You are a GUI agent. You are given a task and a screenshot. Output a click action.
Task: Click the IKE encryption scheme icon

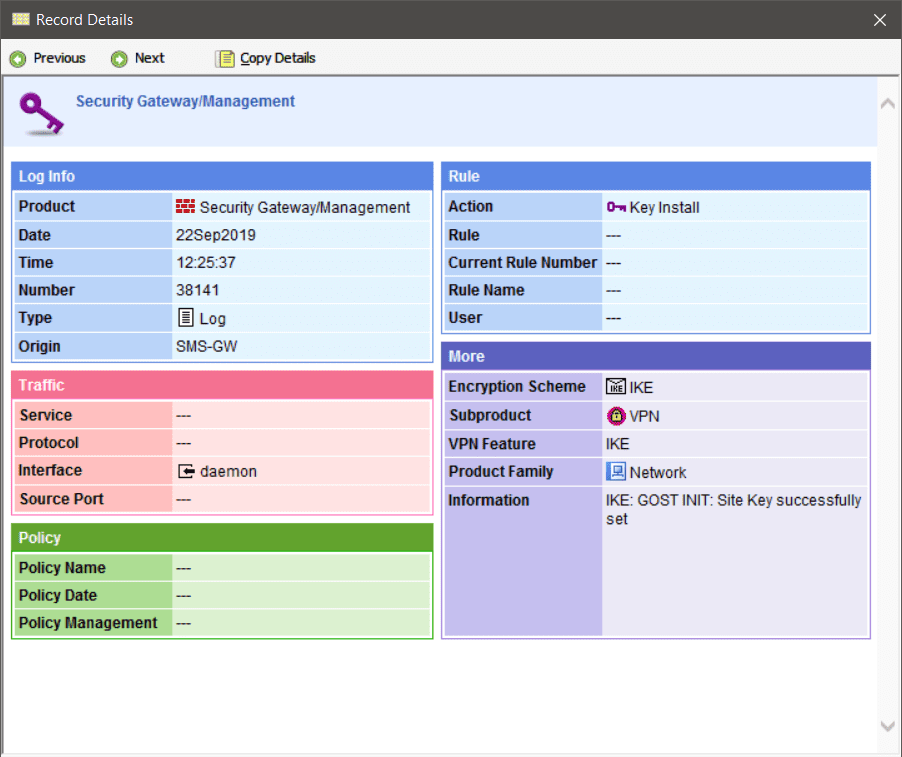[616, 387]
